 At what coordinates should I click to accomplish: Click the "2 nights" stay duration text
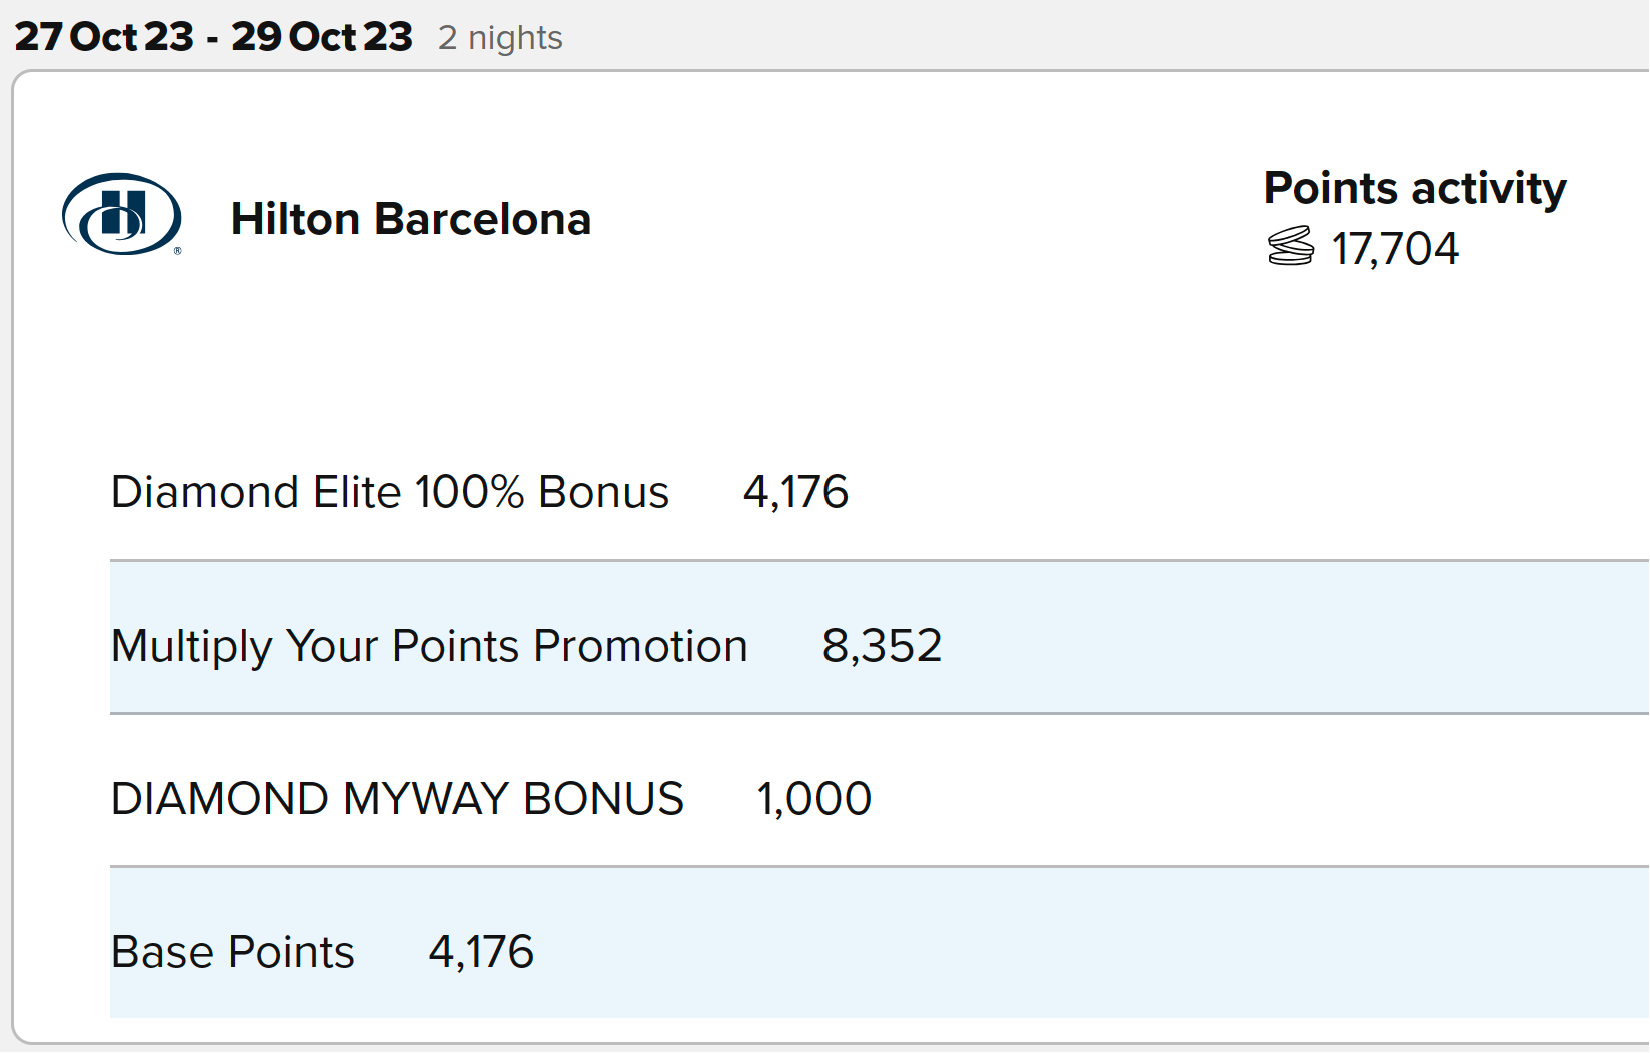500,38
